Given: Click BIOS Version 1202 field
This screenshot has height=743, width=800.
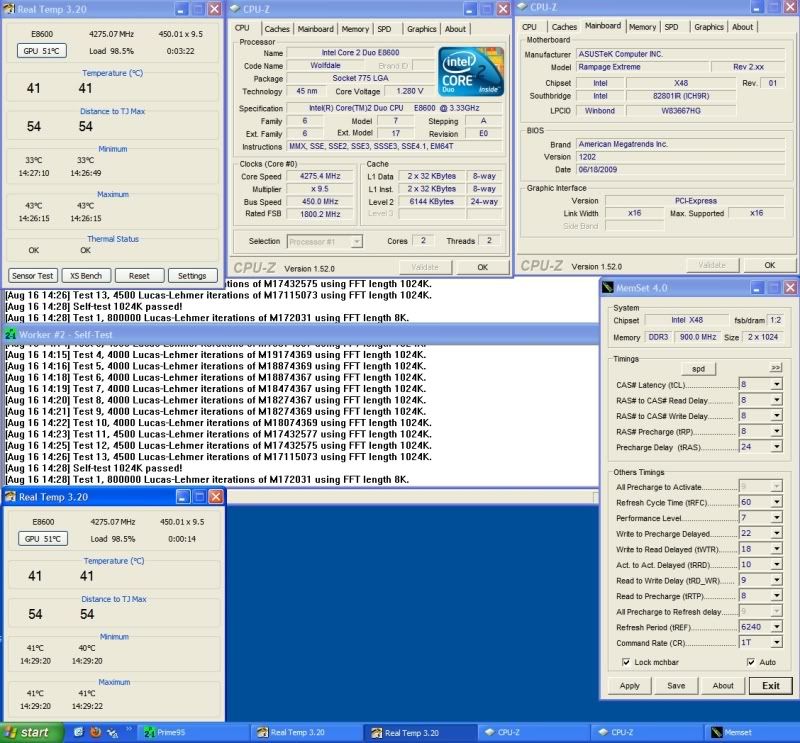Looking at the screenshot, I should [681, 157].
